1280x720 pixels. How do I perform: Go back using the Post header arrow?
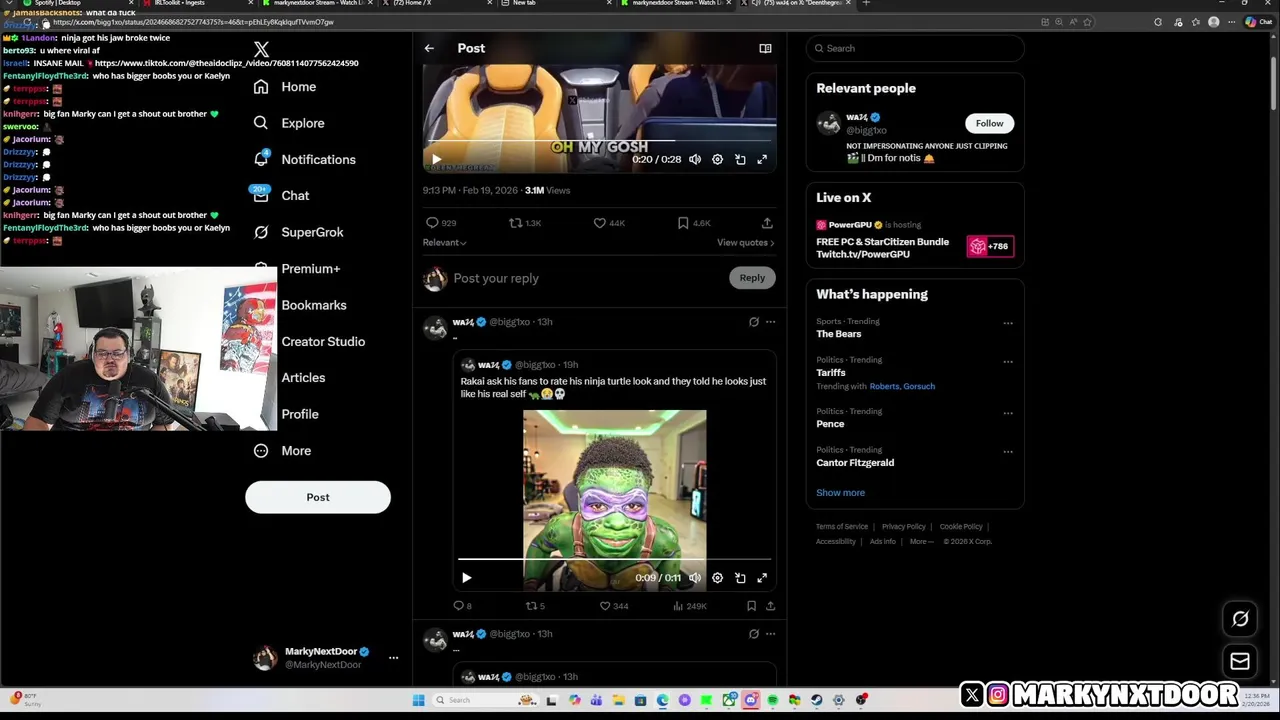(429, 48)
